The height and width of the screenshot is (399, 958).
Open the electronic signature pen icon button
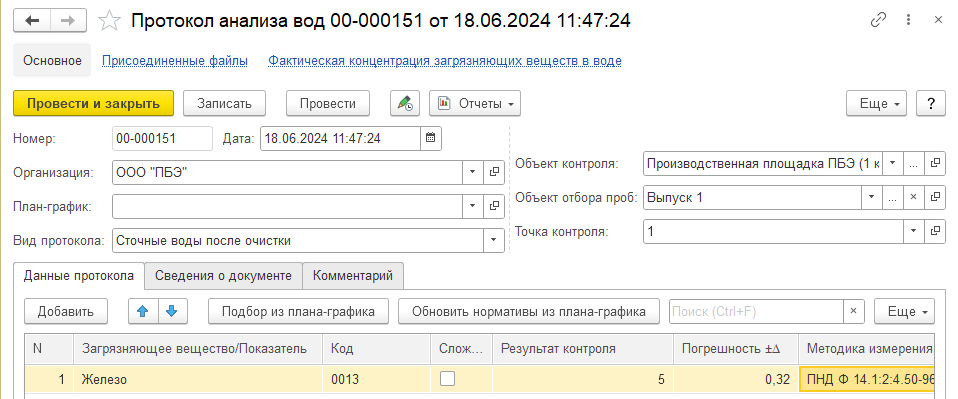[x=404, y=103]
